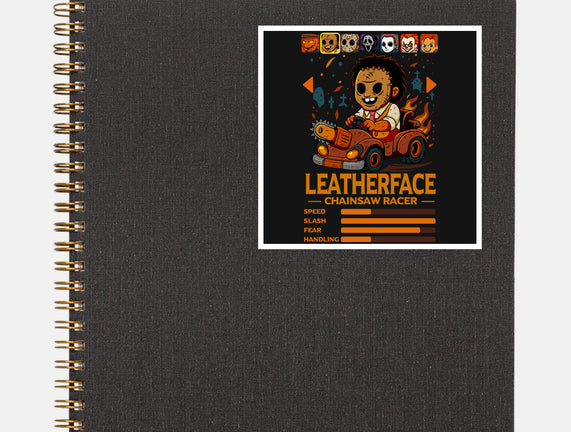571x432 pixels.
Task: Choose the hockey mask character icon
Action: coord(350,43)
